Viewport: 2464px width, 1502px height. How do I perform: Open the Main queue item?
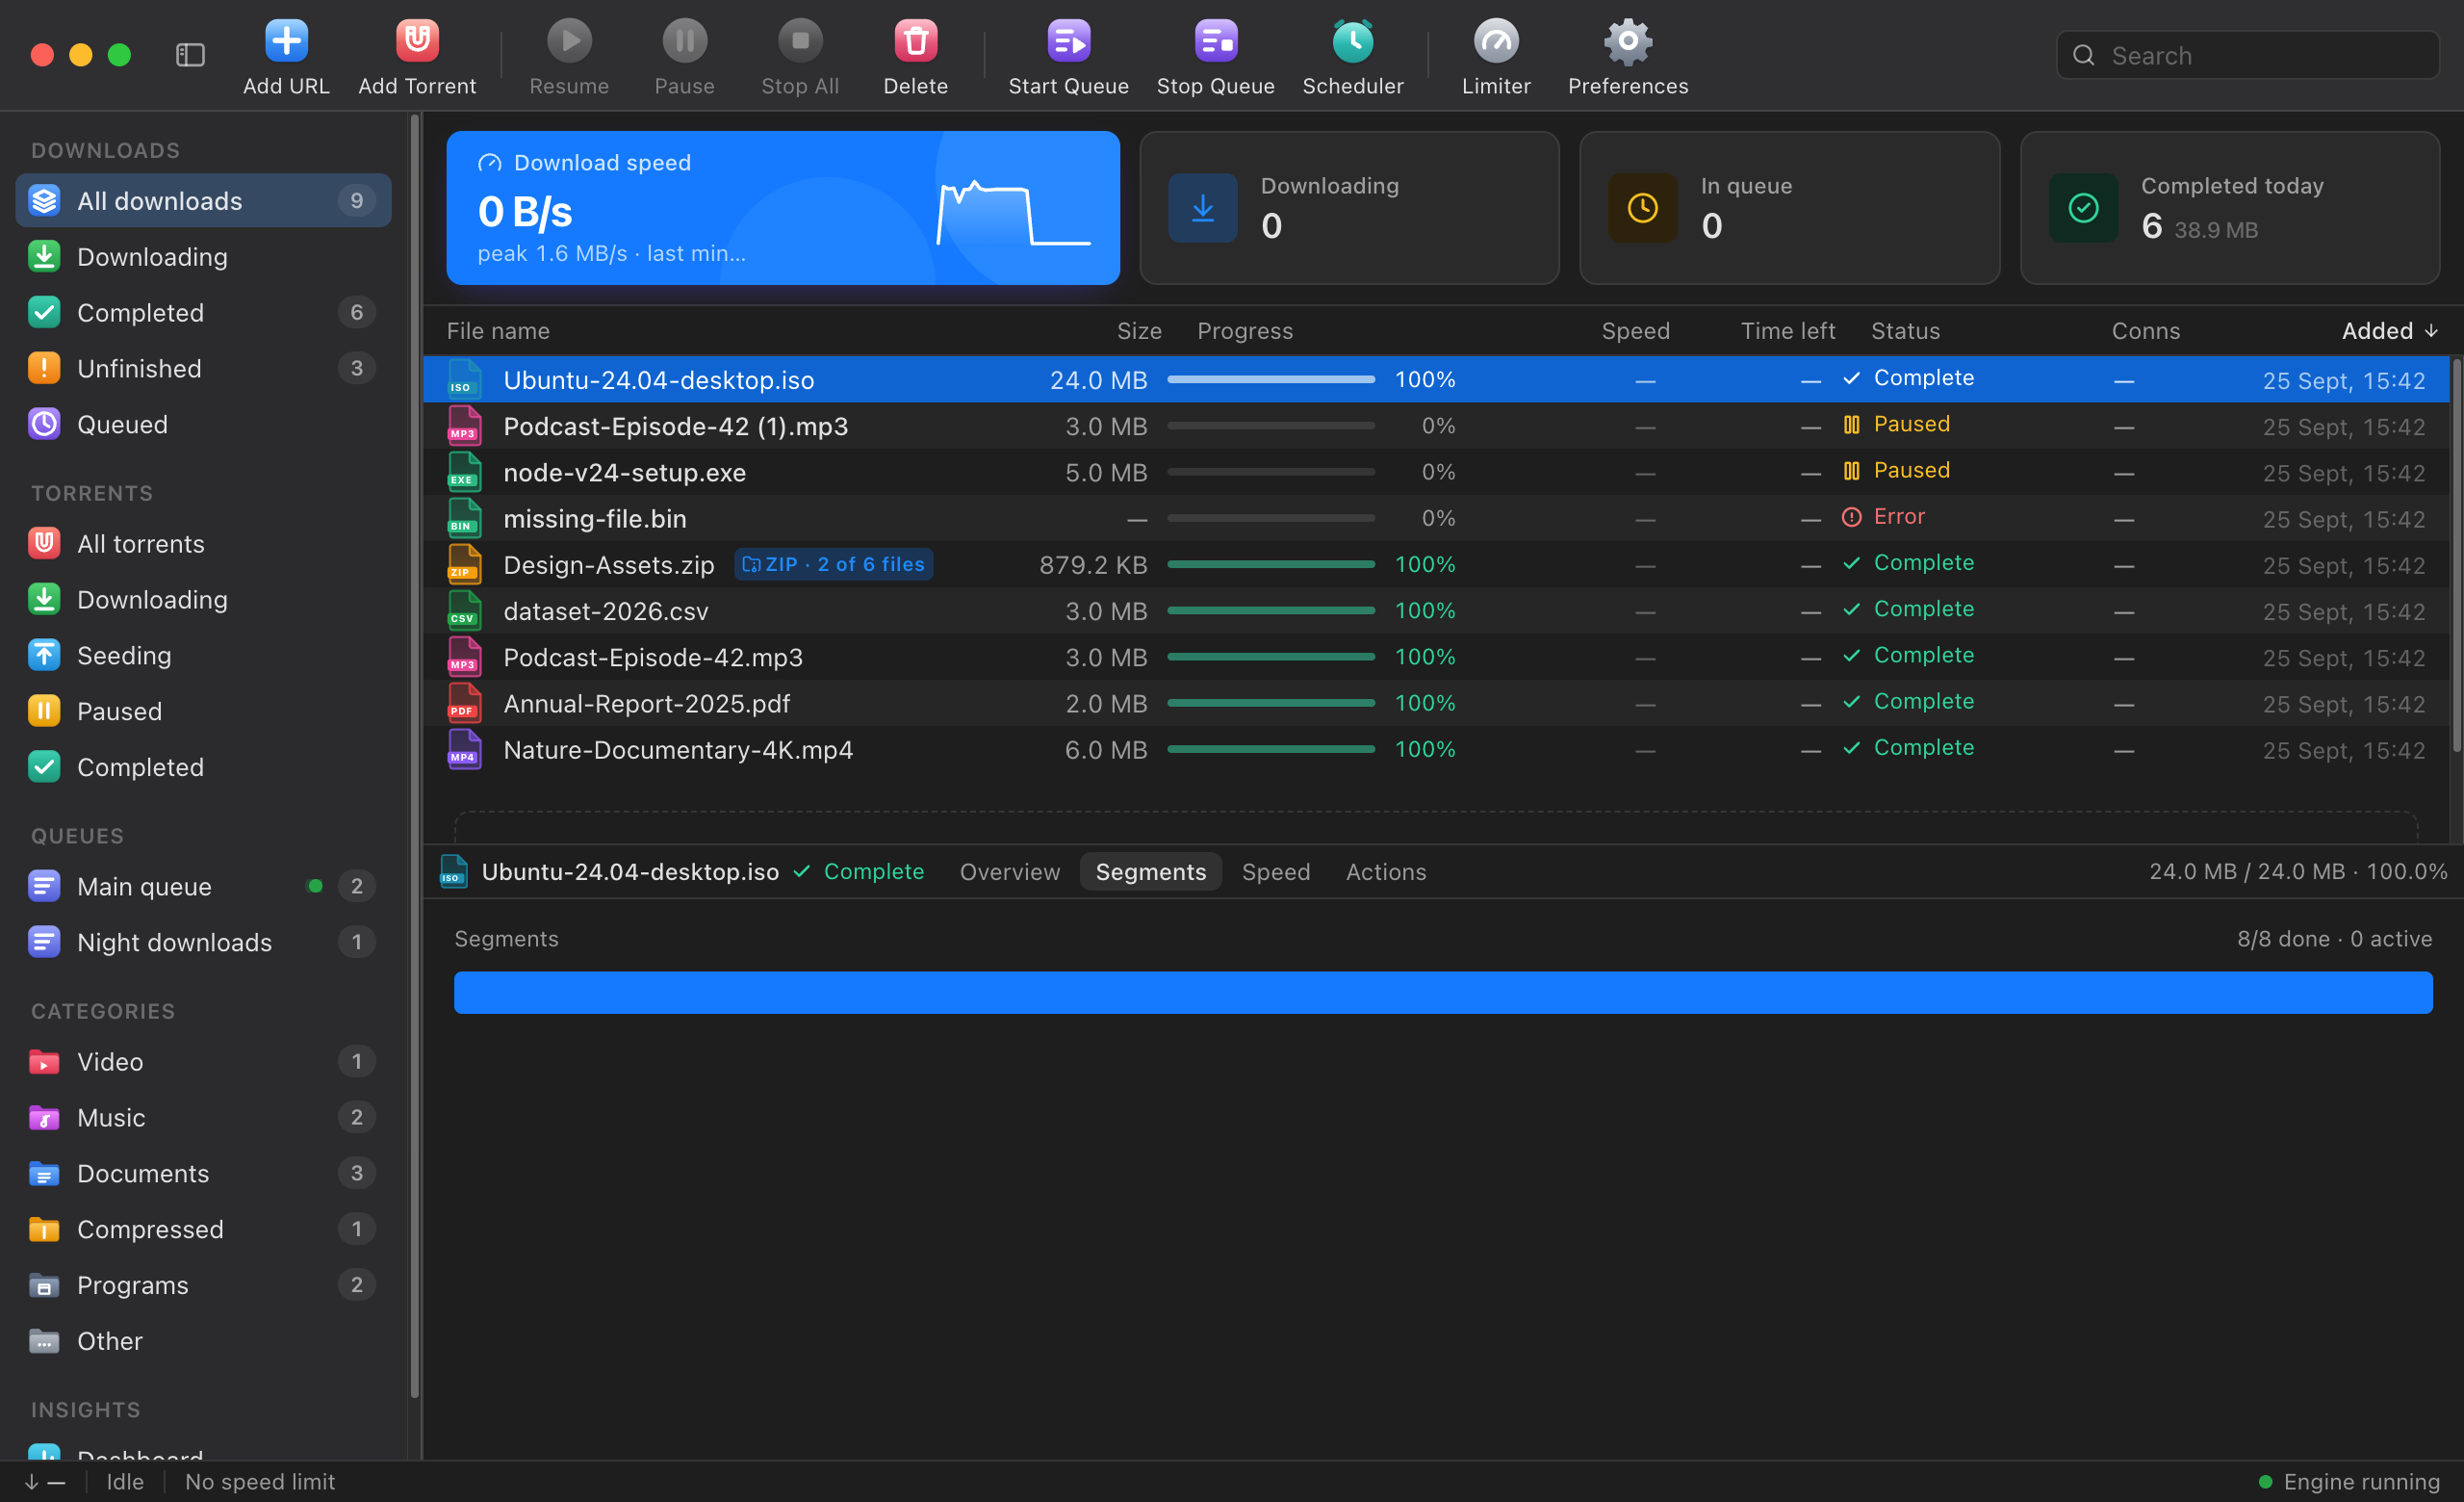pyautogui.click(x=203, y=886)
